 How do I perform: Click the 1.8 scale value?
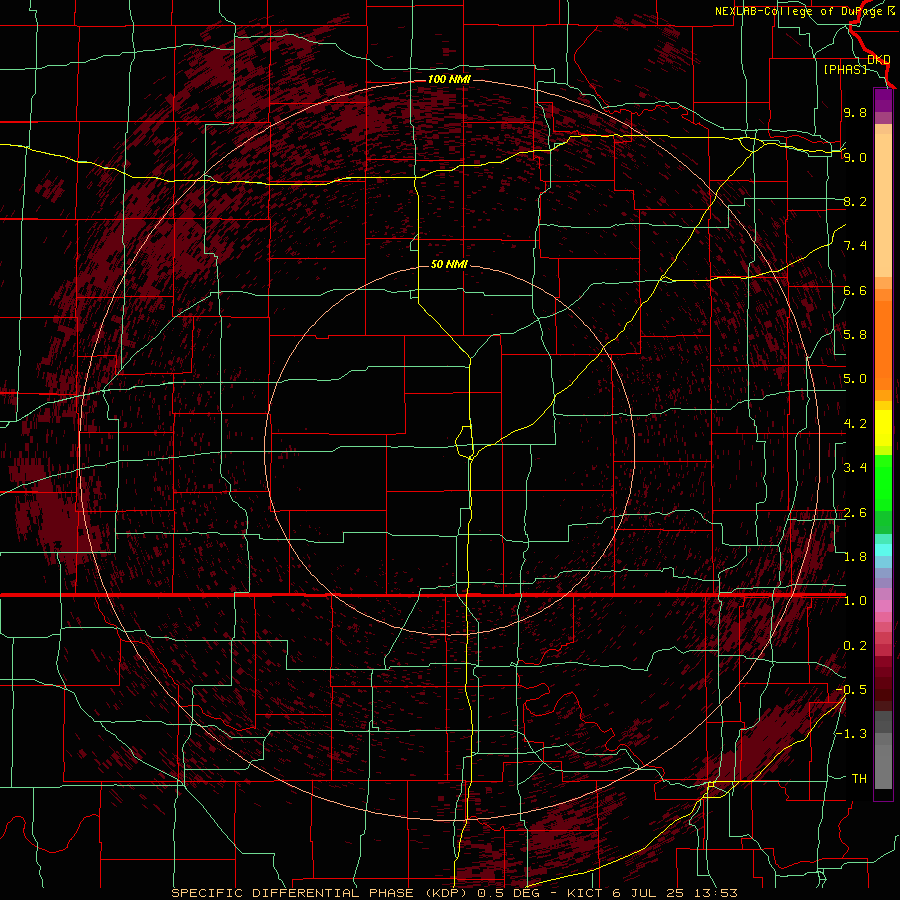click(x=855, y=557)
